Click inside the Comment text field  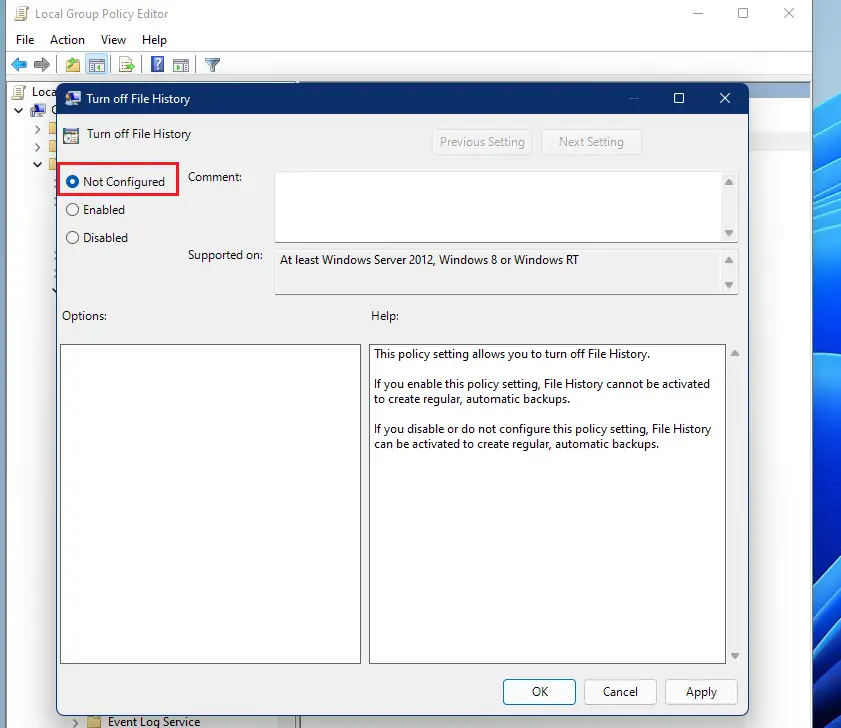(498, 207)
